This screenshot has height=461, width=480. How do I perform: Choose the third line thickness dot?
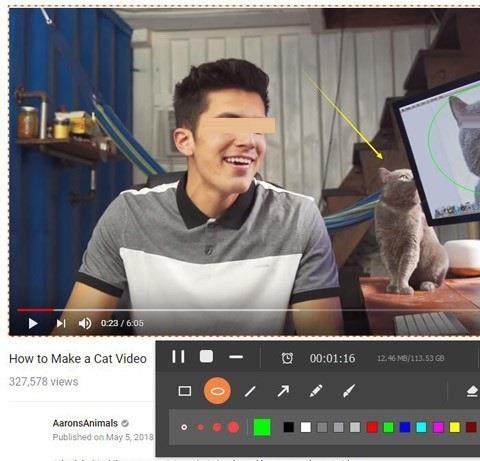(x=217, y=427)
